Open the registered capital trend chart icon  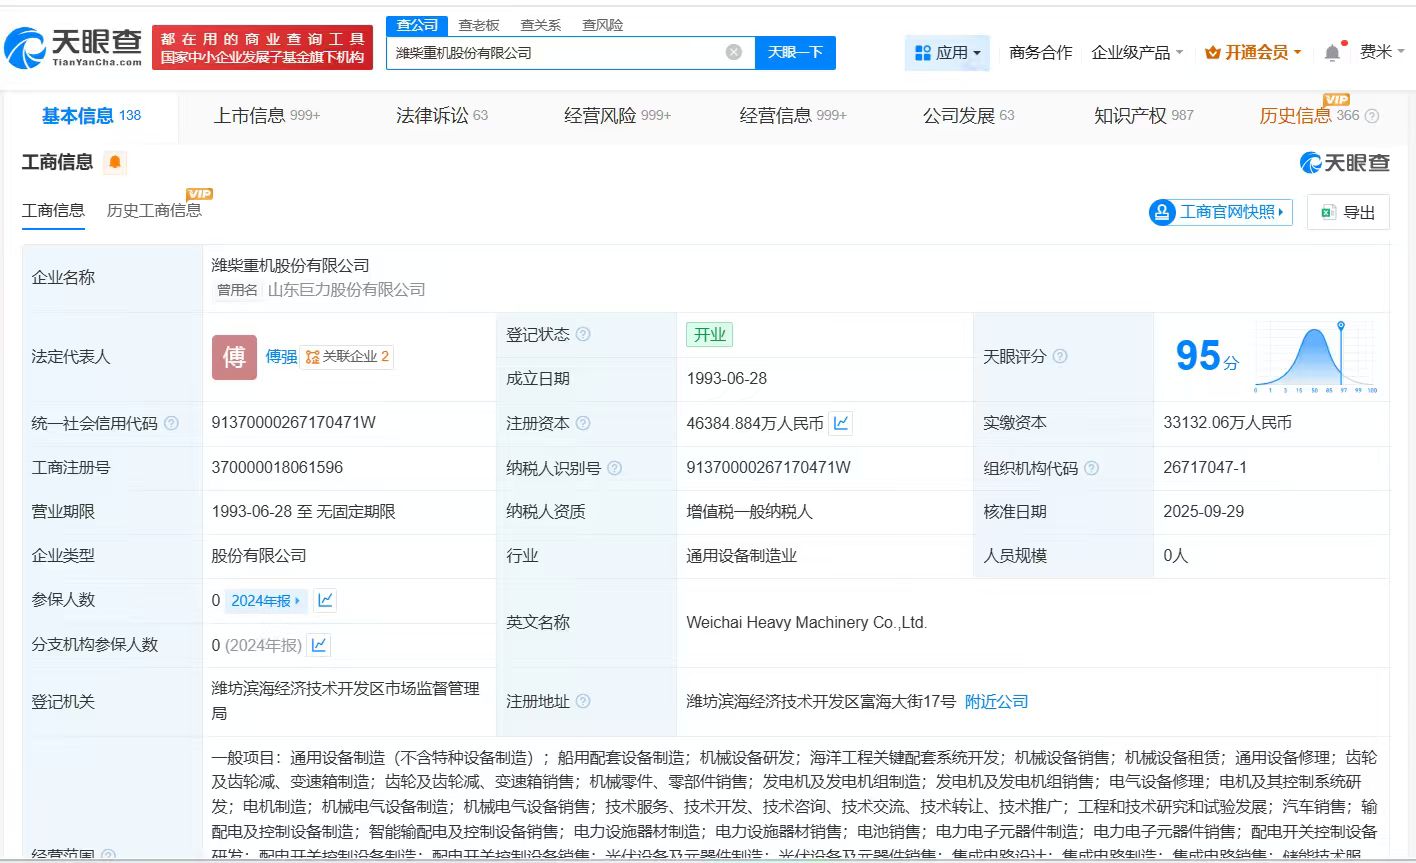click(x=841, y=423)
